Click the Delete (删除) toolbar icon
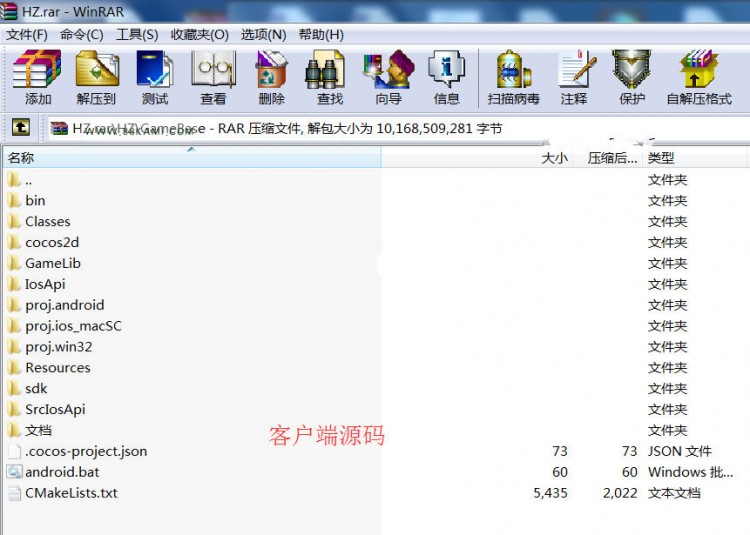This screenshot has height=535, width=750. click(x=271, y=70)
